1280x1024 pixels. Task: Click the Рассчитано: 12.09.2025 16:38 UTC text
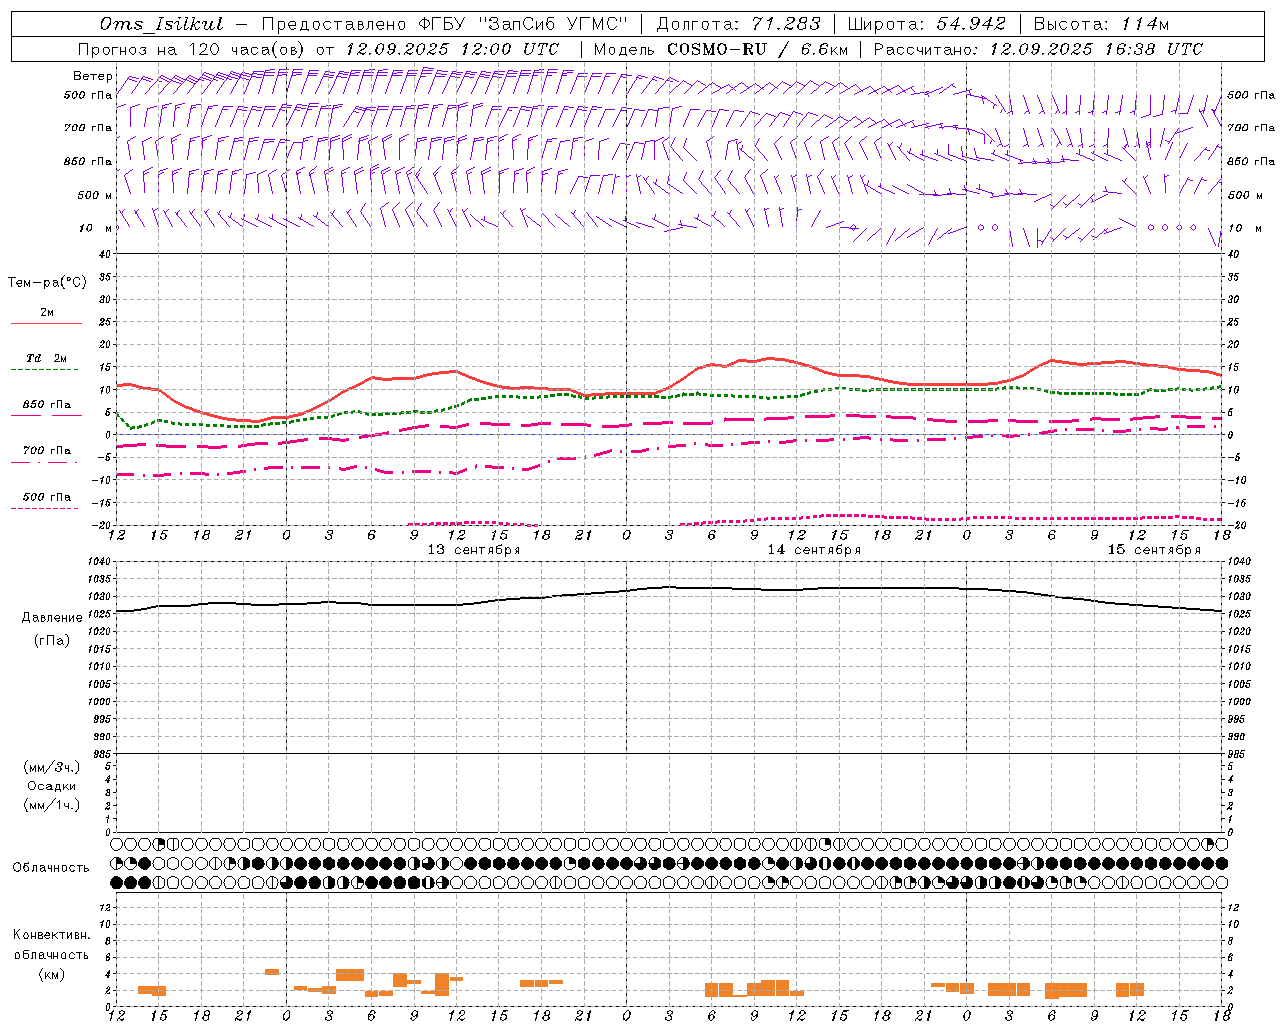click(x=1038, y=49)
